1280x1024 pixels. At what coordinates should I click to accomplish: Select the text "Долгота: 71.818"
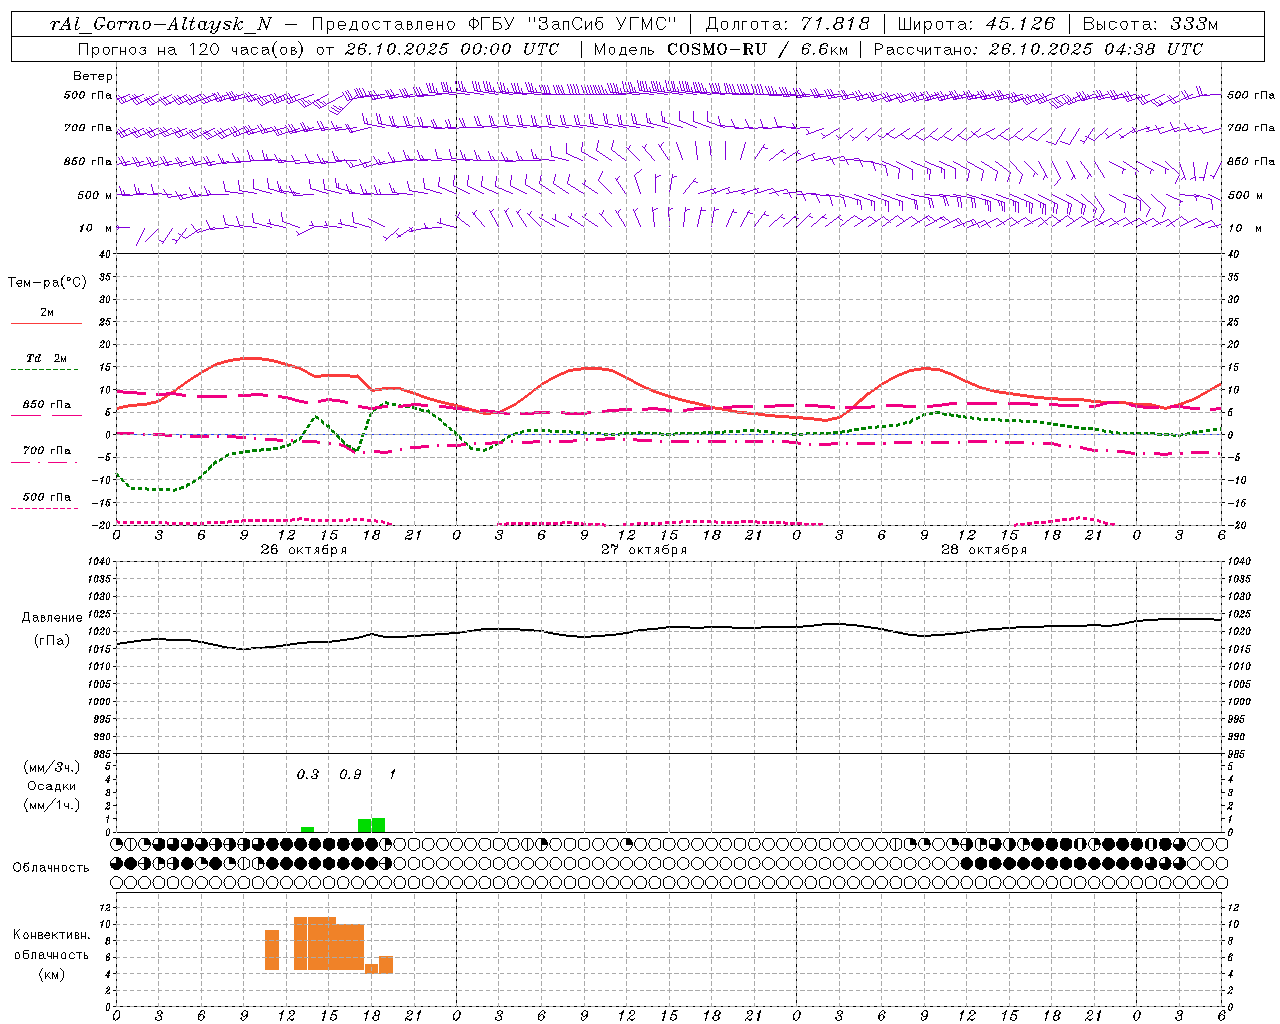point(788,24)
